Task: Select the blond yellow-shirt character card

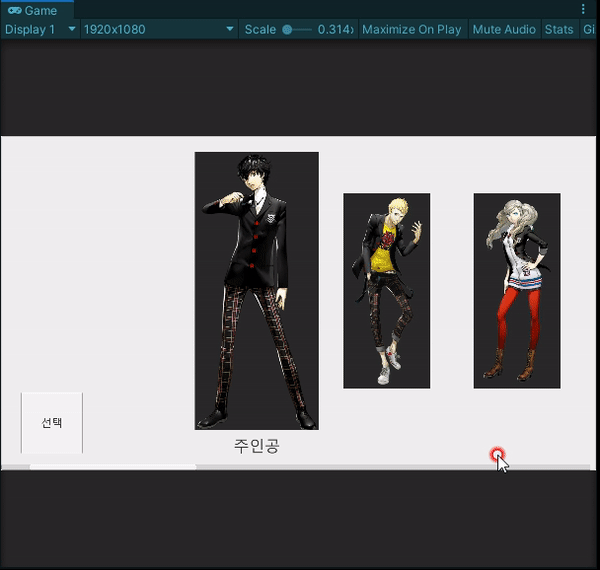Action: click(x=387, y=291)
